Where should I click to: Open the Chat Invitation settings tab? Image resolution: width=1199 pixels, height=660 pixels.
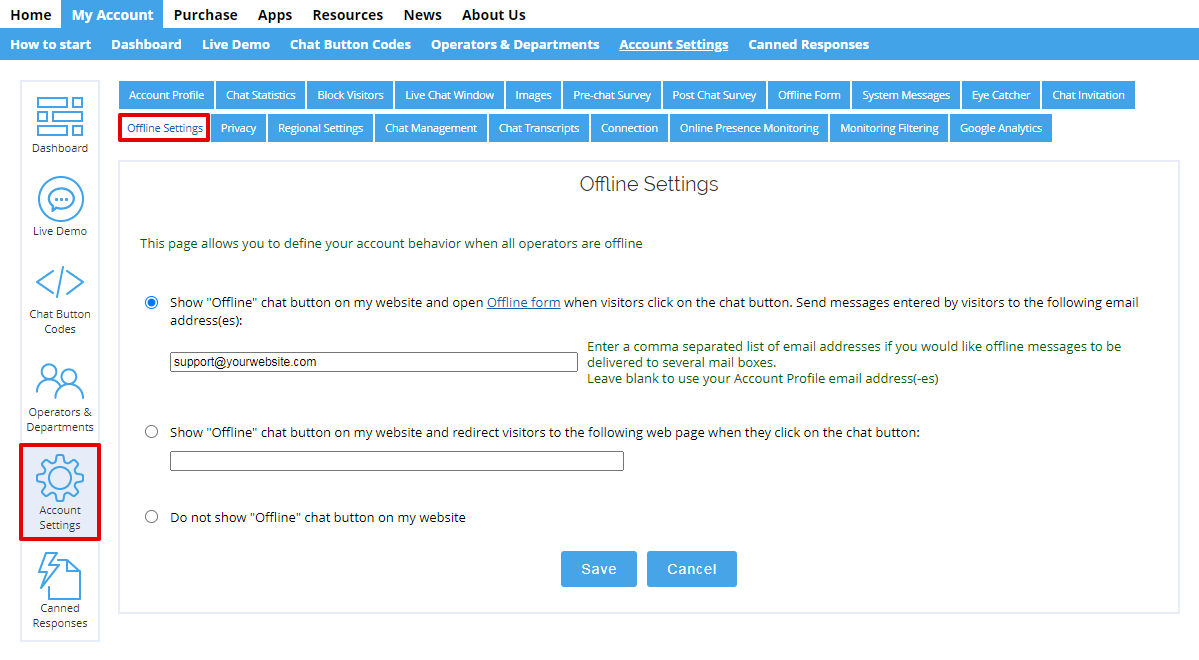pyautogui.click(x=1088, y=94)
